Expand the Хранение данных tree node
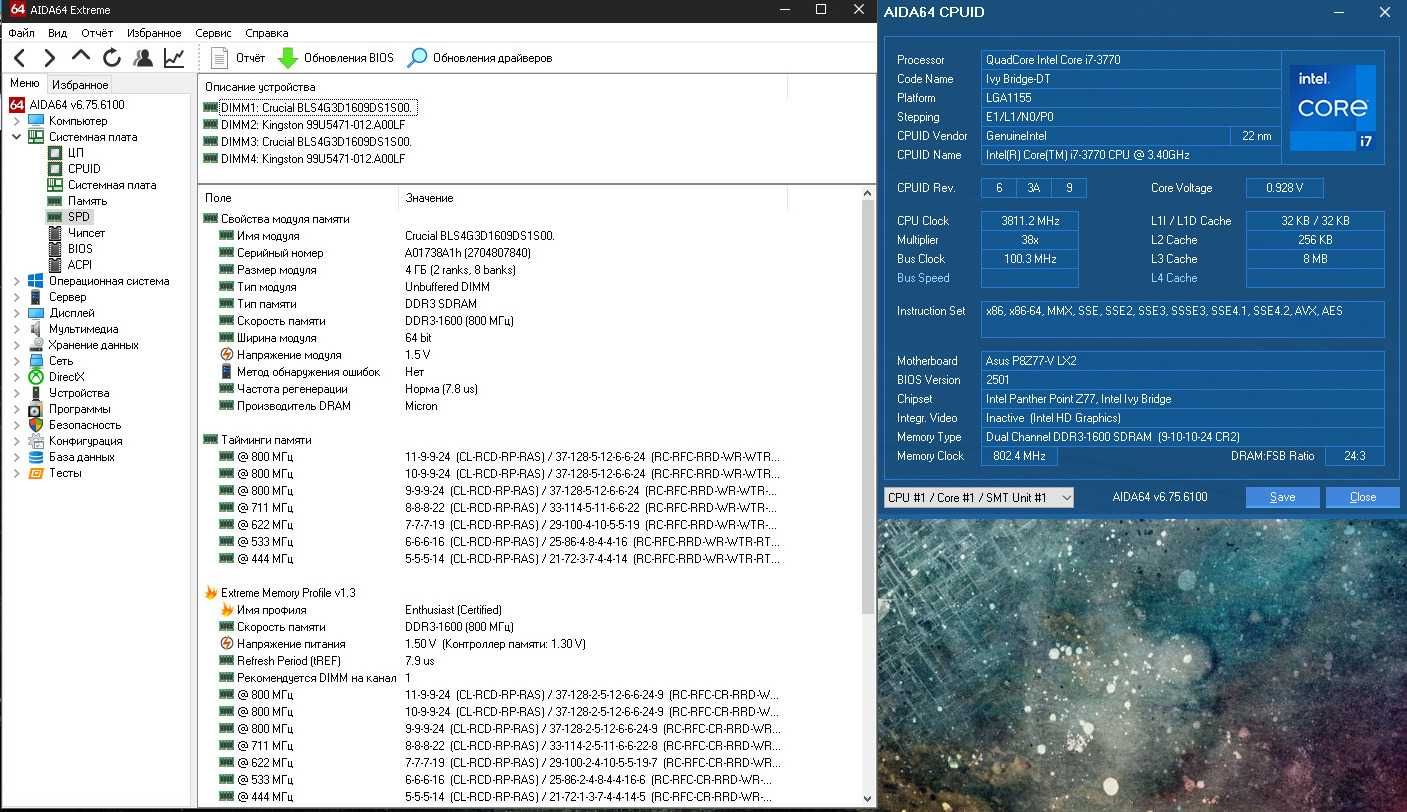Image resolution: width=1407 pixels, height=812 pixels. pos(17,345)
